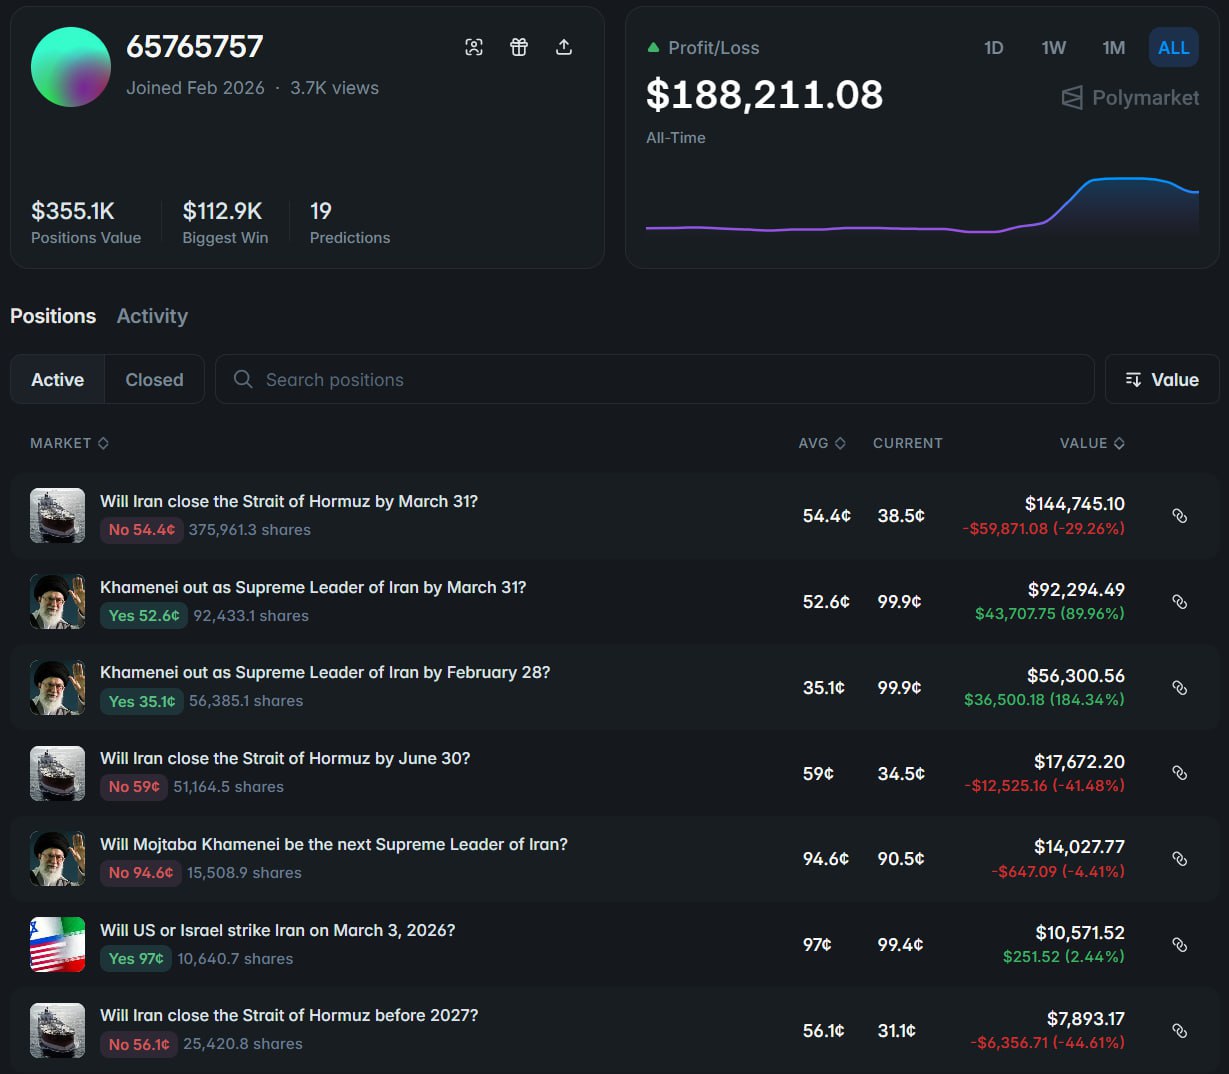This screenshot has width=1229, height=1074.
Task: Click link icon for Mojtaba Khamenei position row
Action: click(1179, 859)
